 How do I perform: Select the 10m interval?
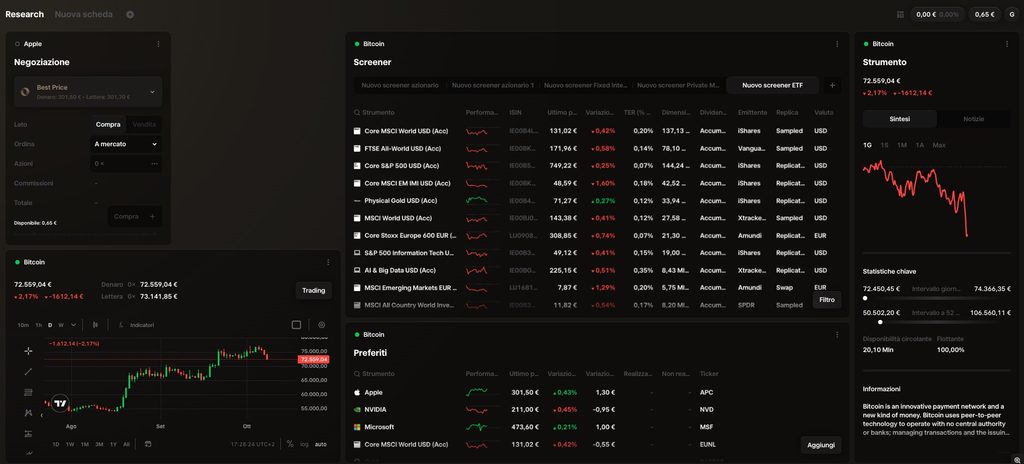tap(23, 325)
